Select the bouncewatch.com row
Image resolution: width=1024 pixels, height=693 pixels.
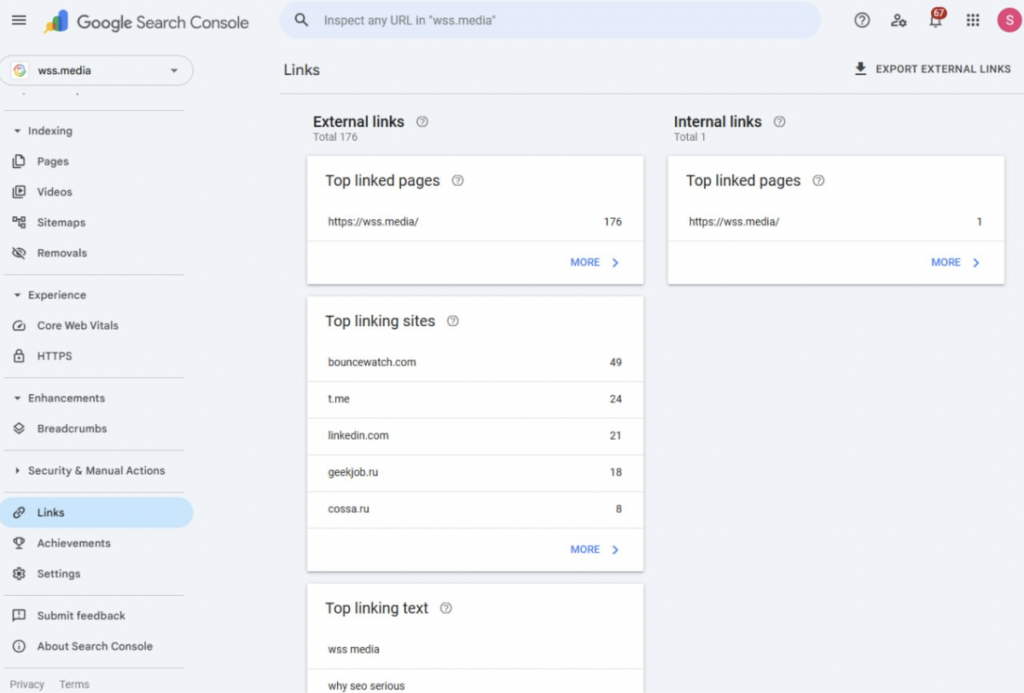(x=475, y=363)
